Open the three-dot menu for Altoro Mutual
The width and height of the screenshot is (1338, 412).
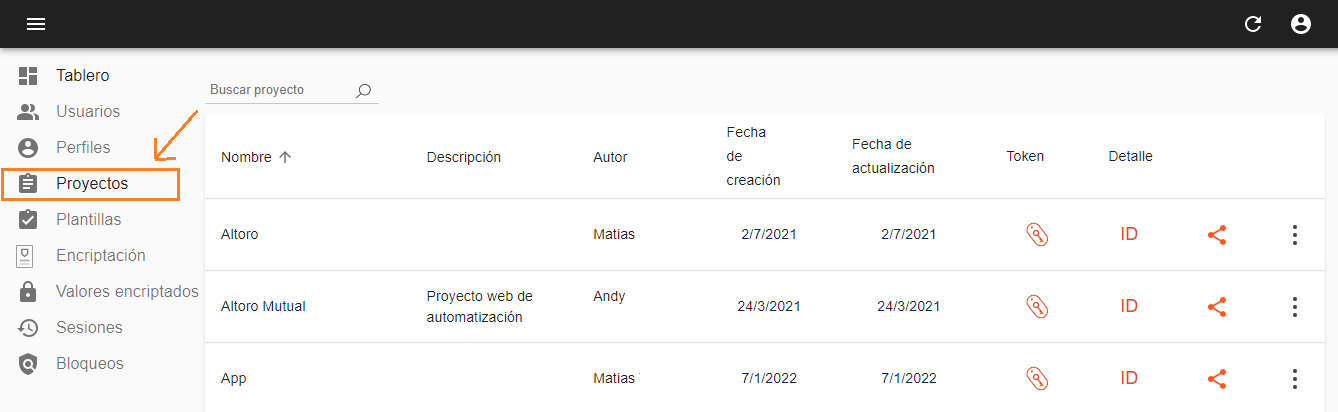(1295, 307)
